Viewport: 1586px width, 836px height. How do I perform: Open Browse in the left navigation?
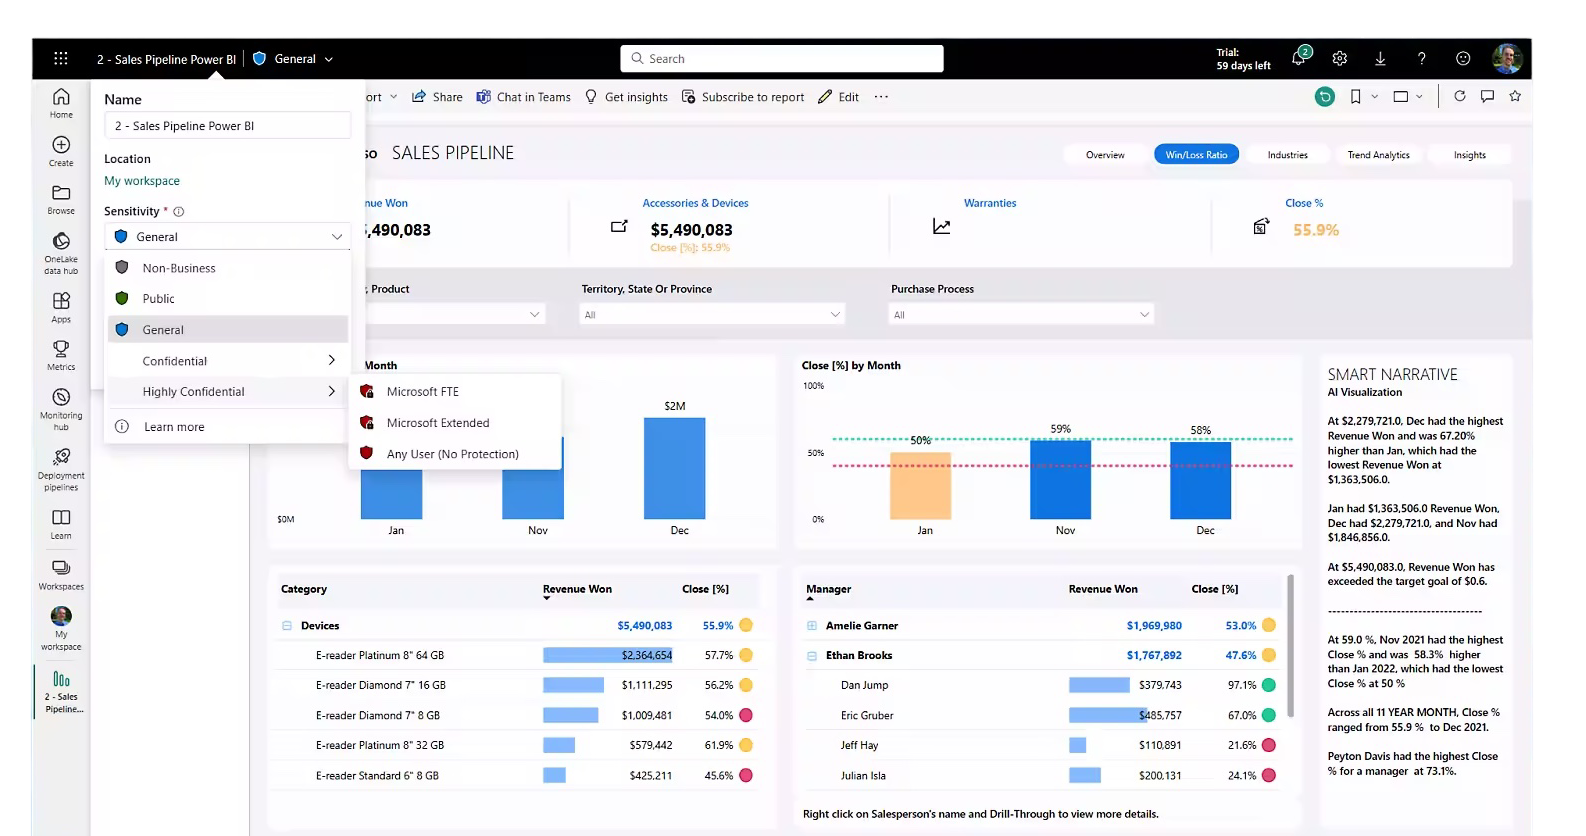61,199
